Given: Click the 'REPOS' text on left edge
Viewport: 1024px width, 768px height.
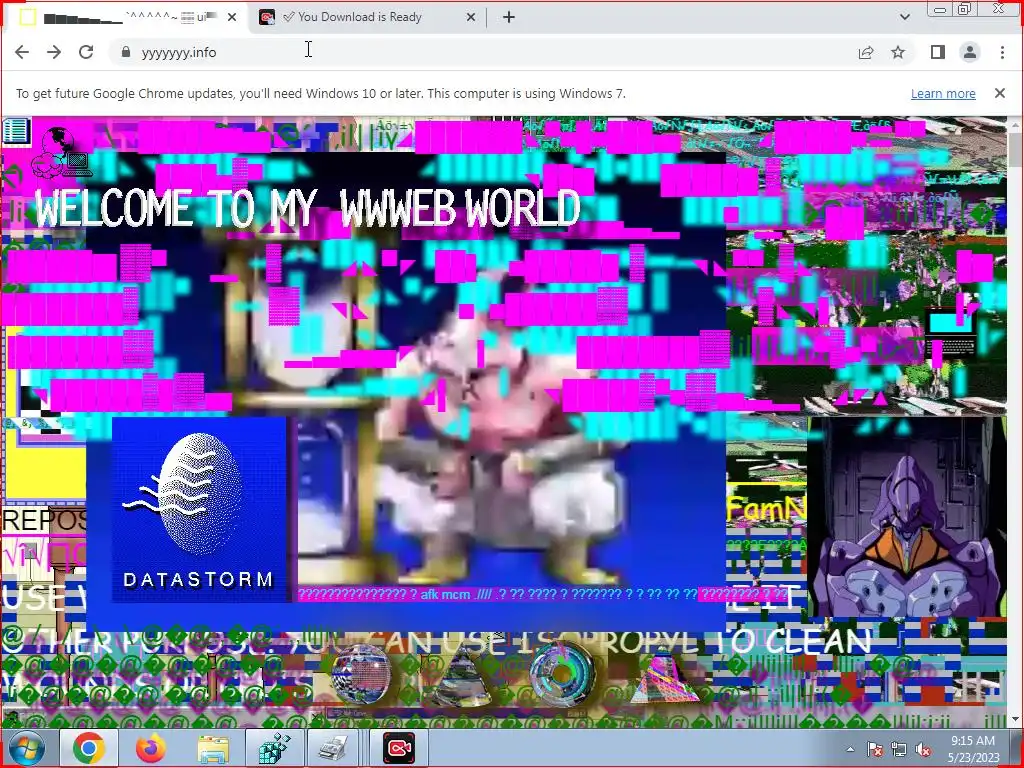Looking at the screenshot, I should click(44, 520).
